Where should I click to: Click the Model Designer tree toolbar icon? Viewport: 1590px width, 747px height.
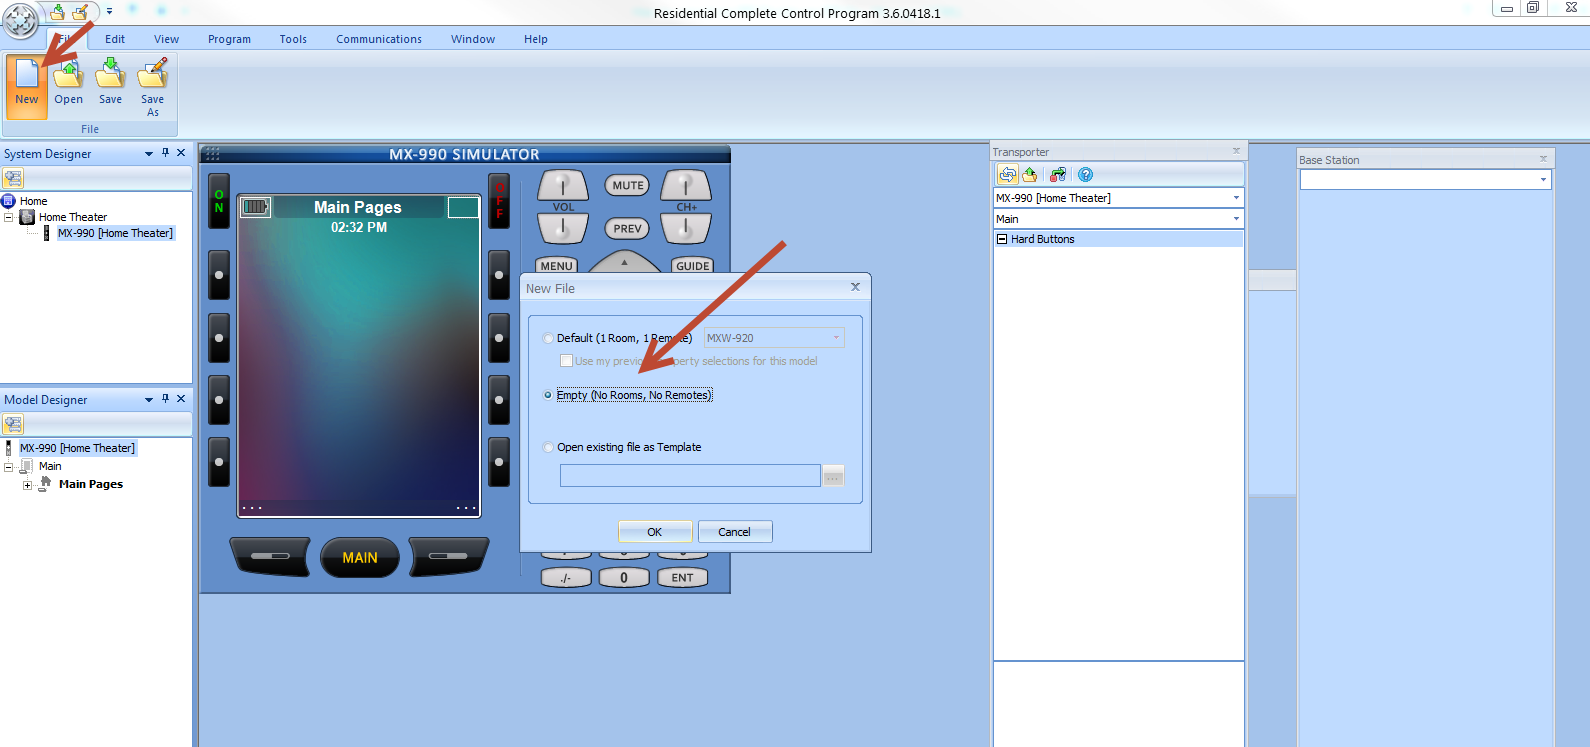[13, 424]
